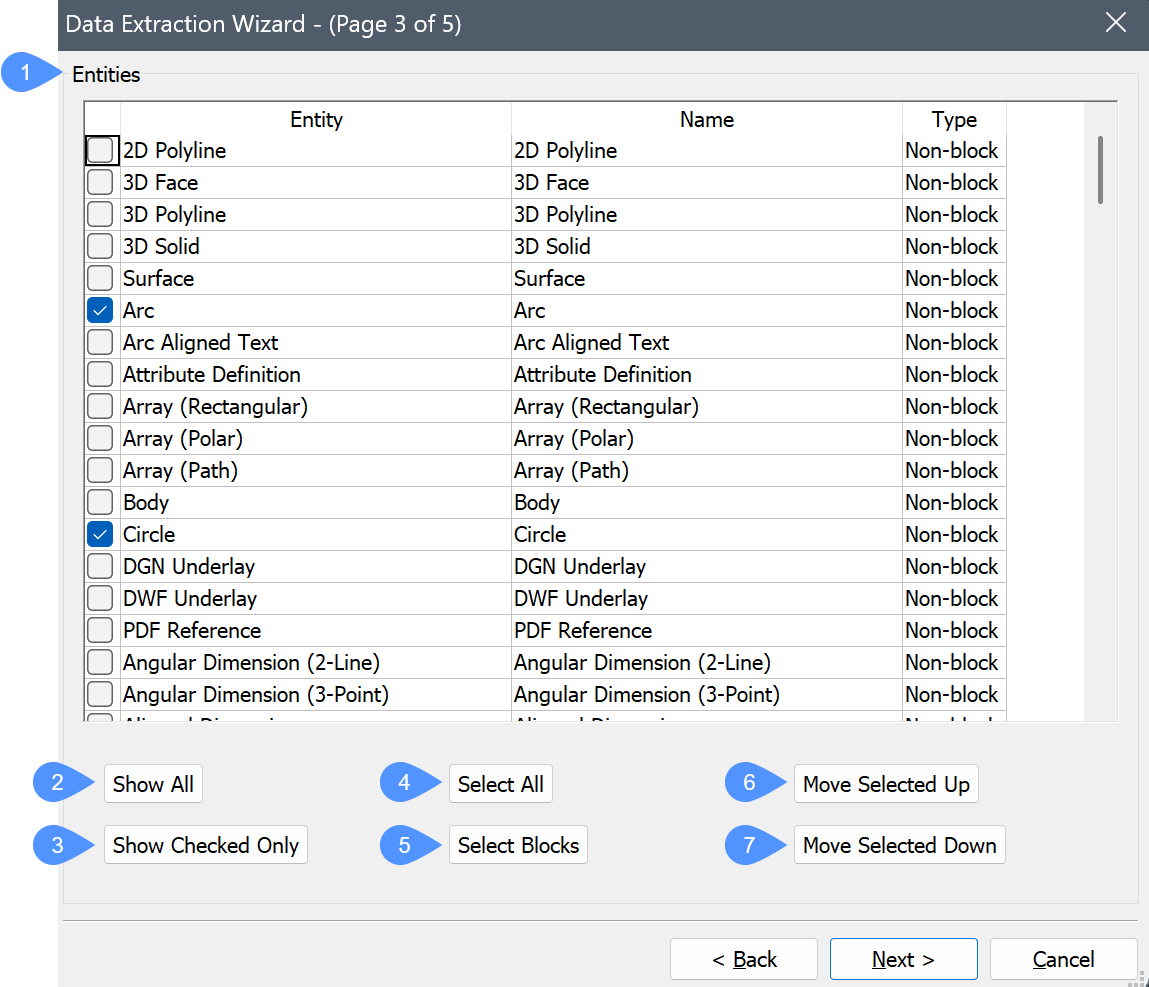This screenshot has width=1149, height=987.
Task: Cancel the Data Extraction Wizard
Action: pos(1063,960)
